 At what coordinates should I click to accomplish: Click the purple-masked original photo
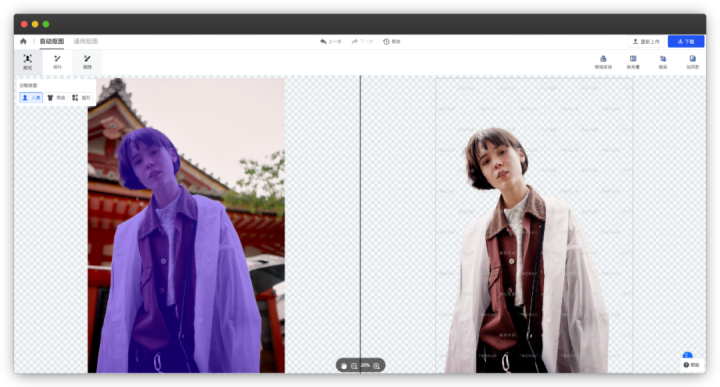click(186, 225)
